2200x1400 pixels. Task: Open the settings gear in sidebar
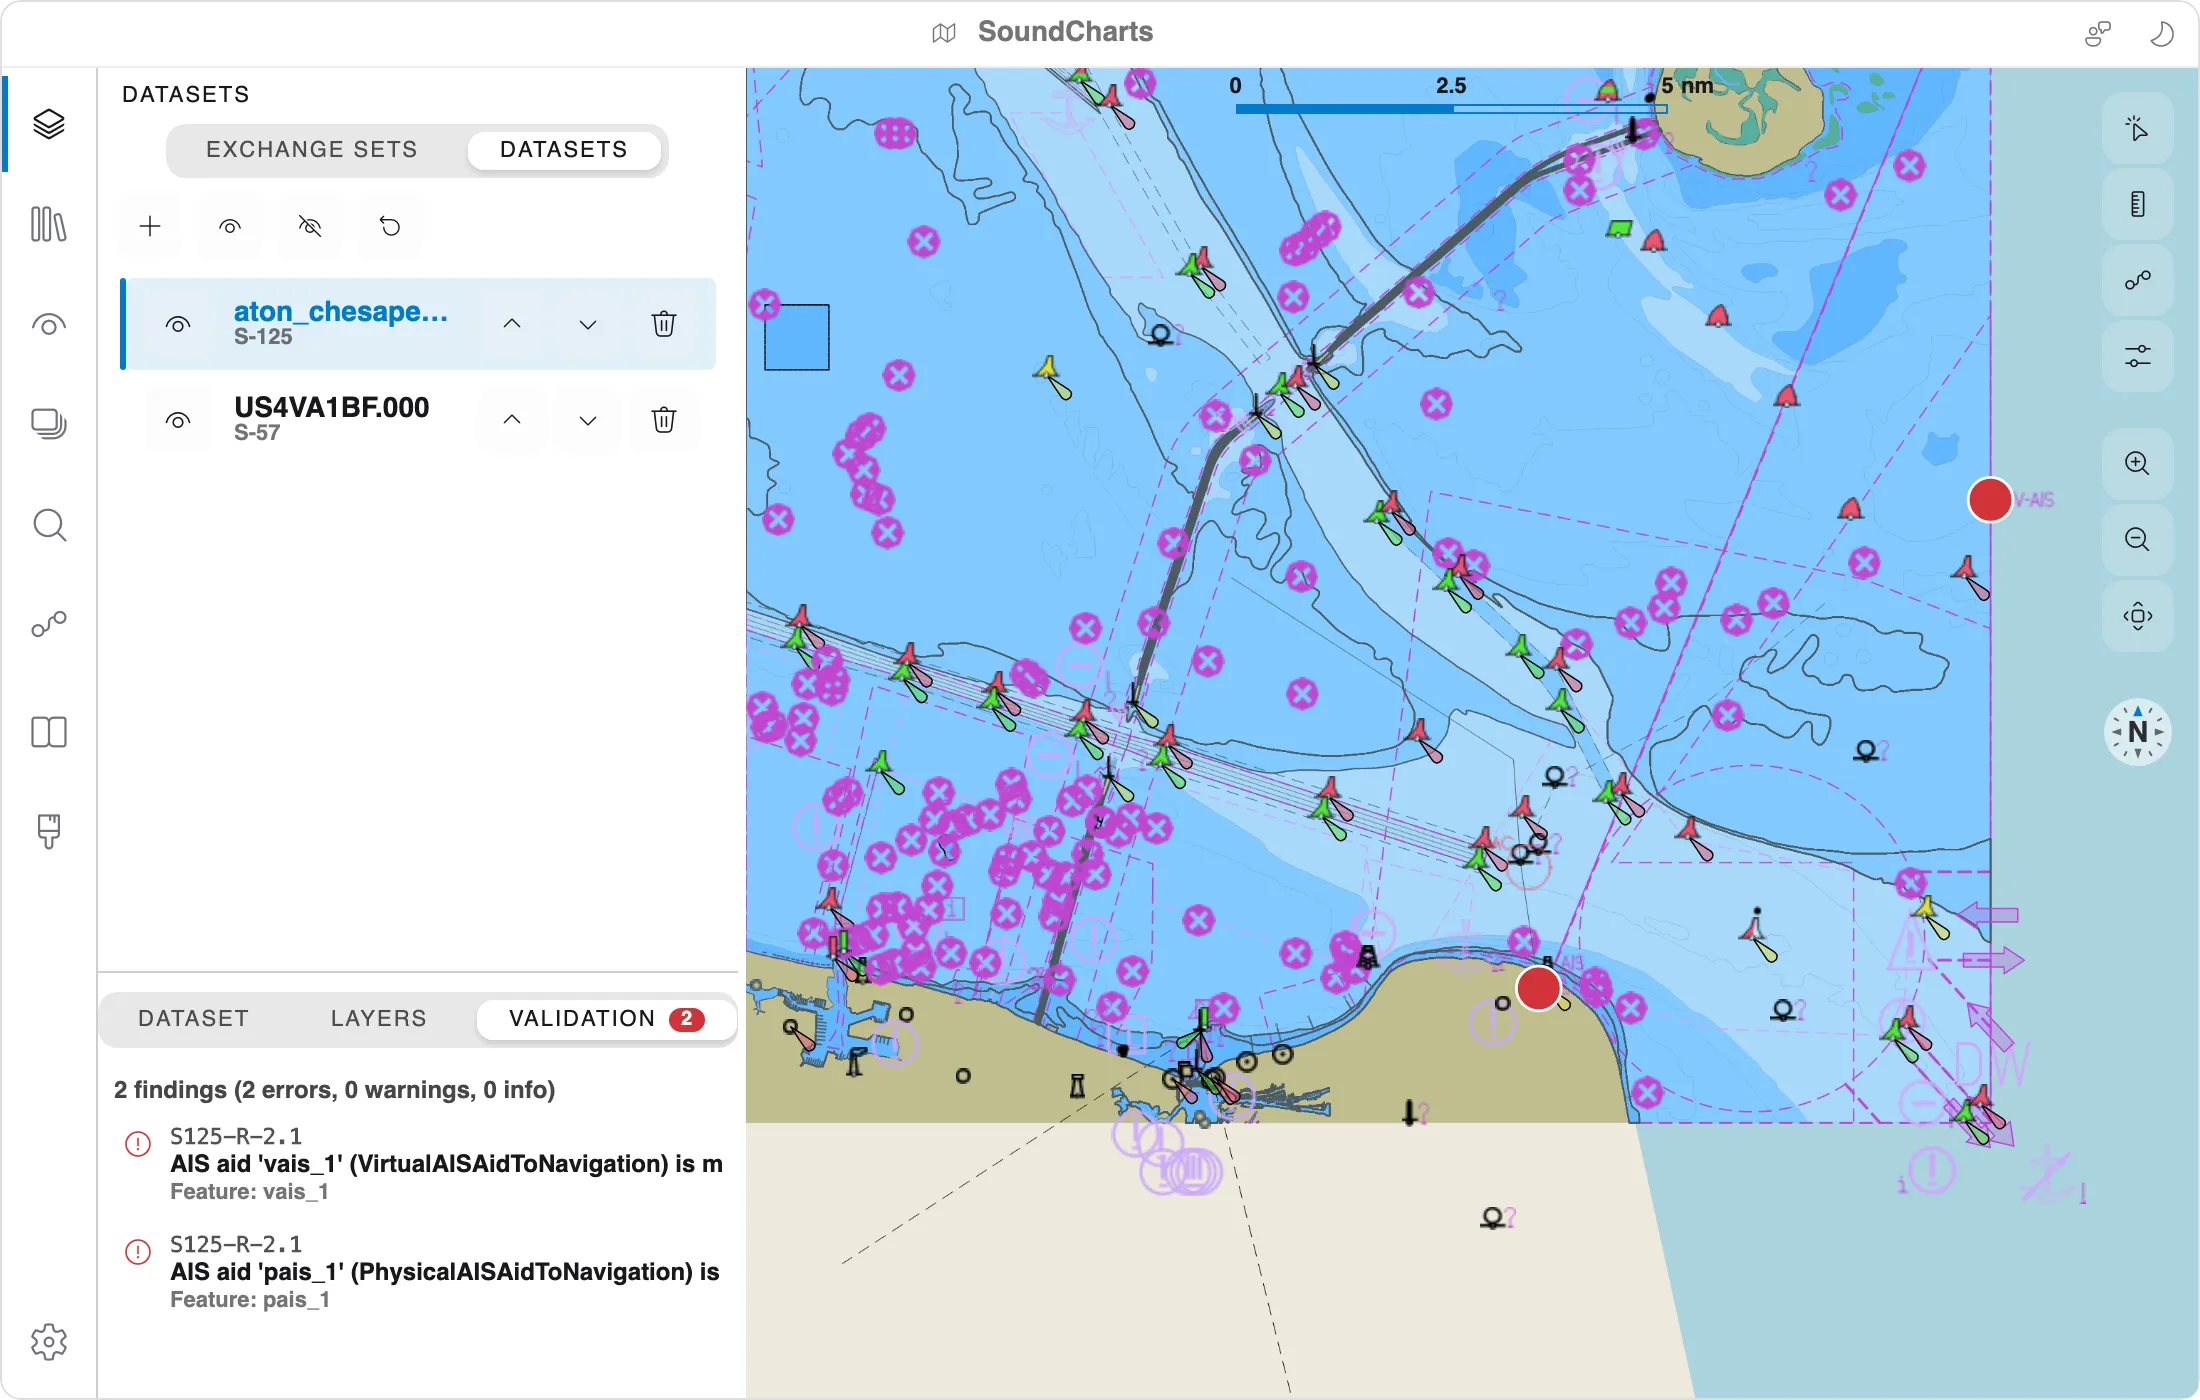(49, 1342)
